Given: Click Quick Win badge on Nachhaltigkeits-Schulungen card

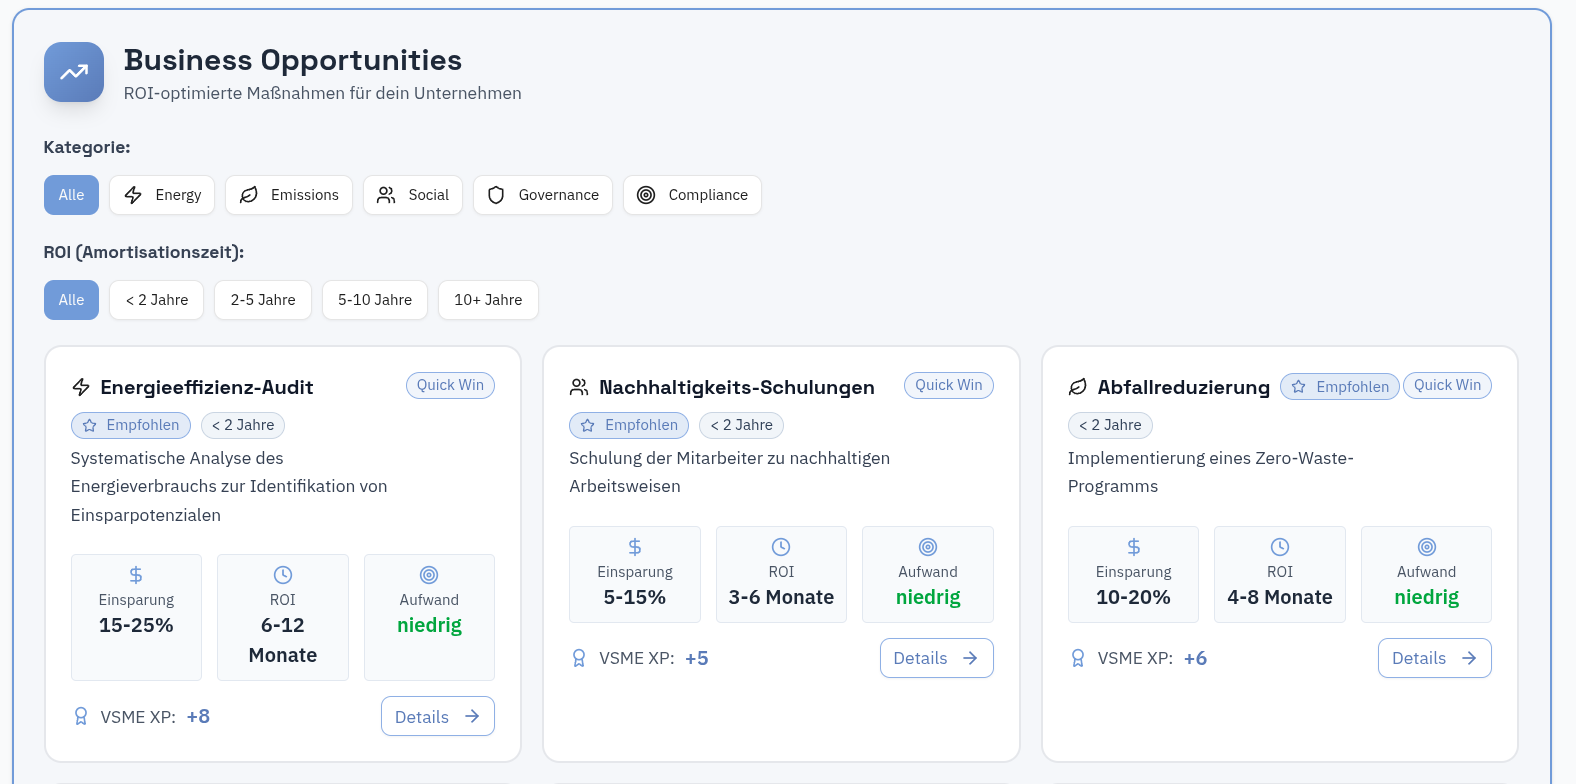Looking at the screenshot, I should (x=949, y=385).
